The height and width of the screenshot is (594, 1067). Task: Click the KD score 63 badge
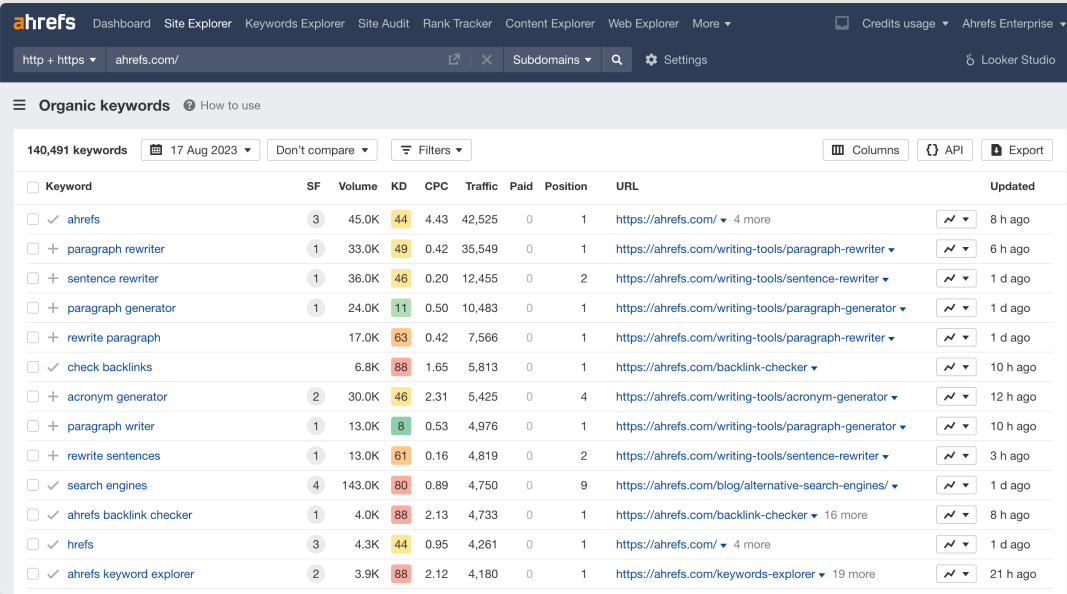pos(401,337)
